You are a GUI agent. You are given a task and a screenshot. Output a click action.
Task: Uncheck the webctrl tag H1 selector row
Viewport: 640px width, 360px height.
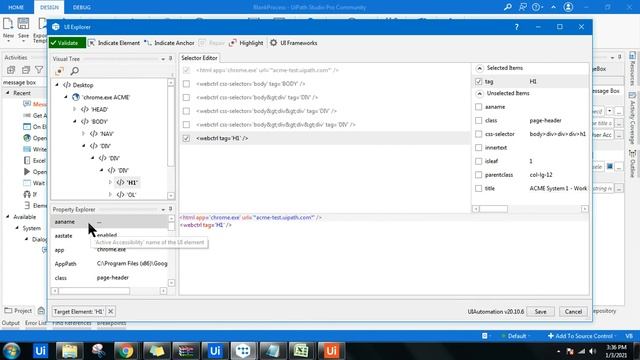(186, 138)
